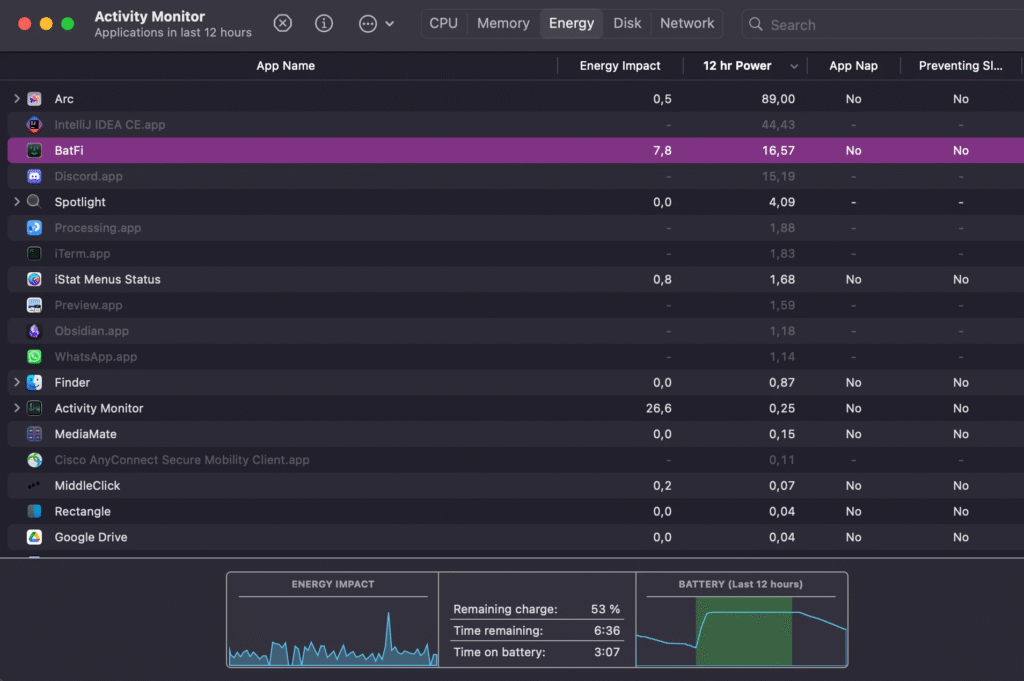The width and height of the screenshot is (1024, 681).
Task: Sort by App Name column header
Action: coord(285,66)
